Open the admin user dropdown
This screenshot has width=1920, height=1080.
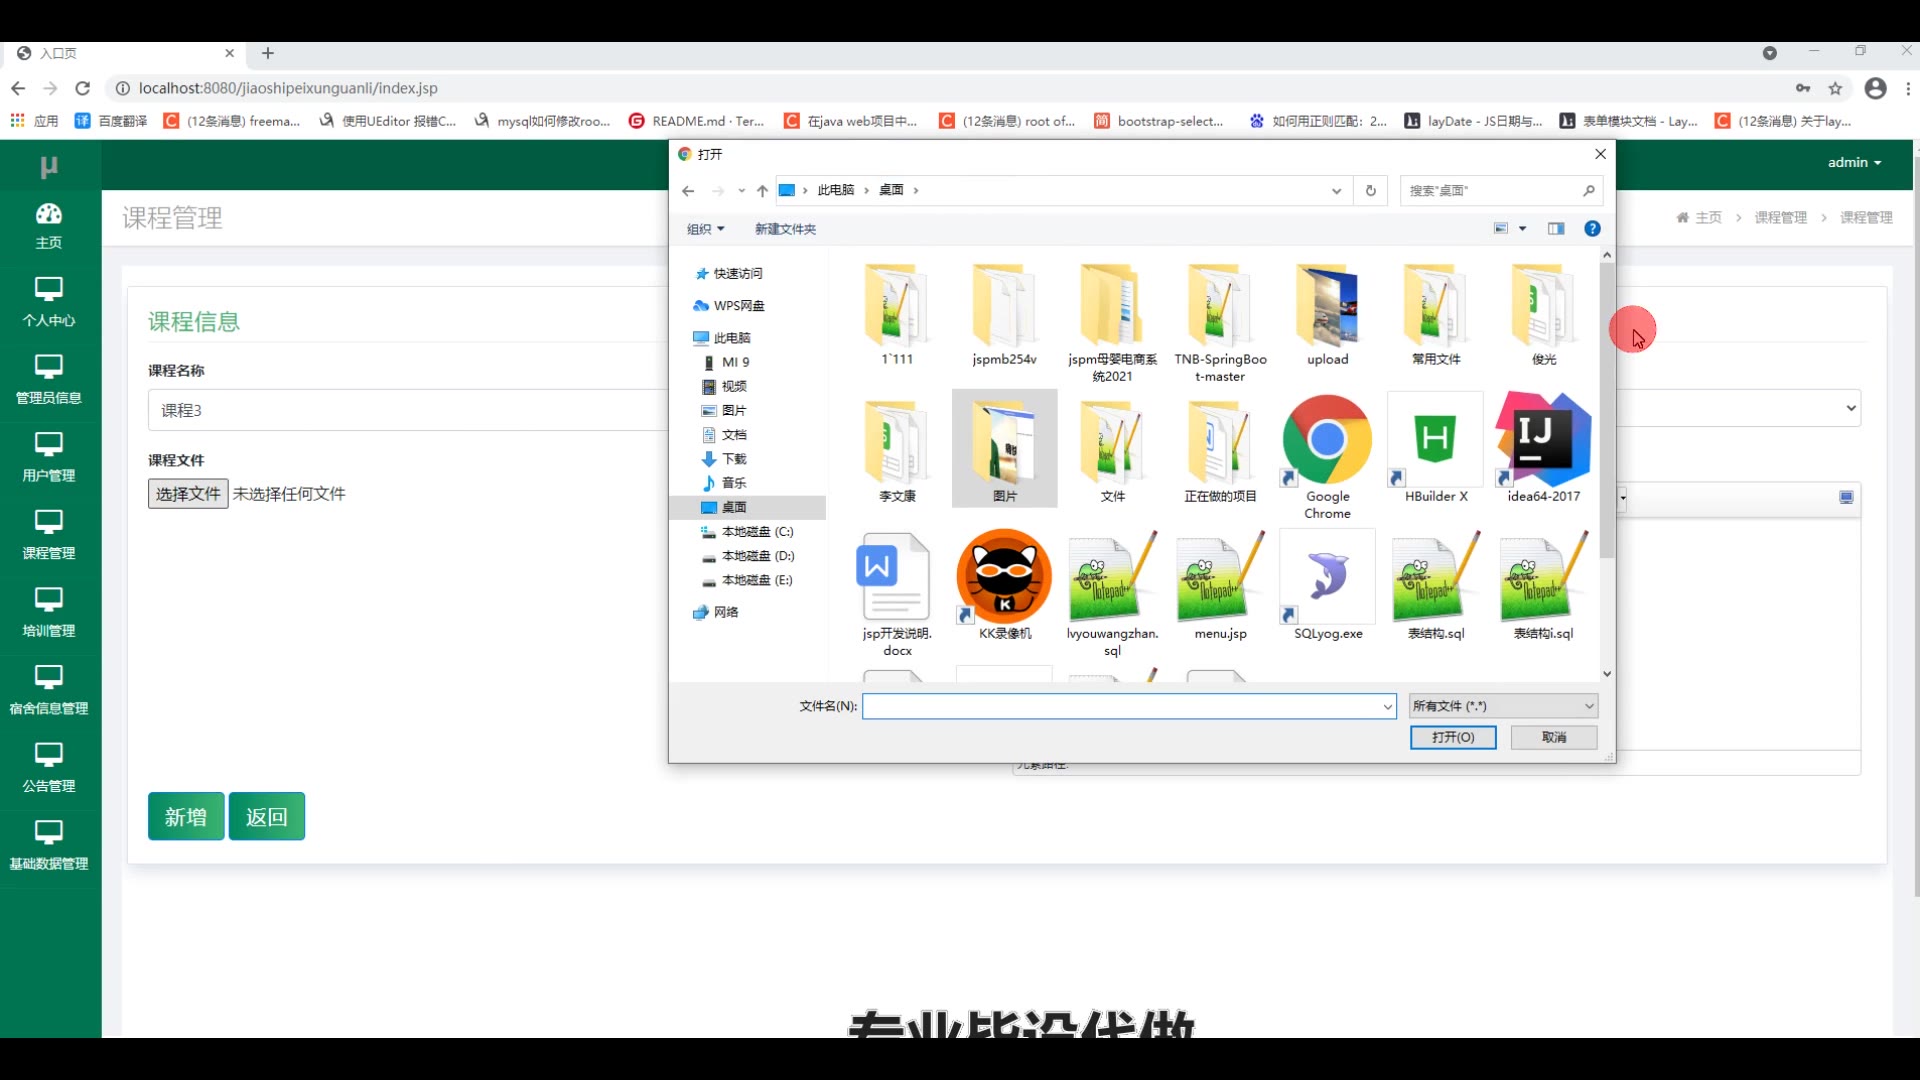click(x=1855, y=162)
